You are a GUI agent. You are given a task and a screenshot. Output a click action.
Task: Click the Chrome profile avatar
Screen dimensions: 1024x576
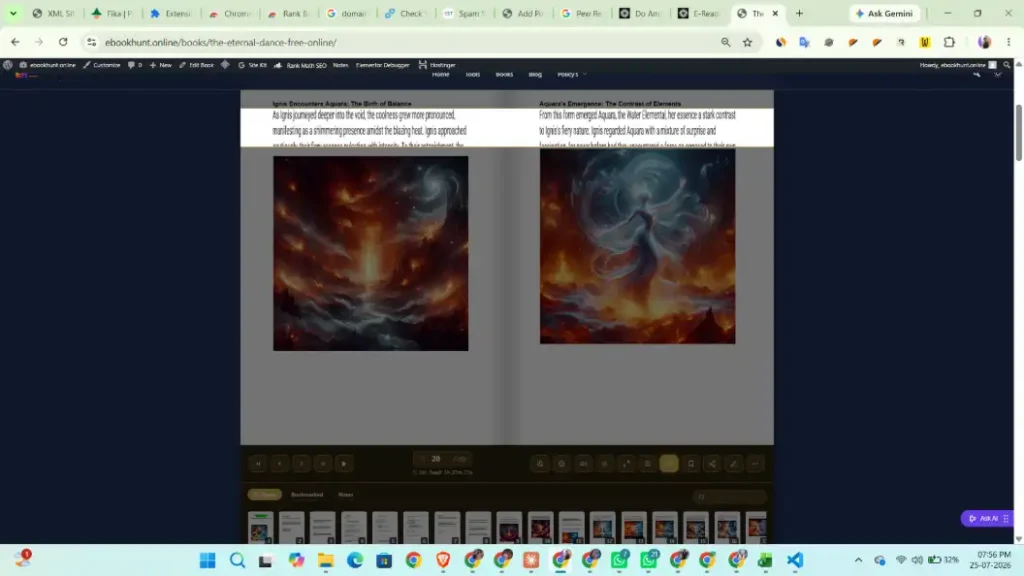tap(984, 42)
